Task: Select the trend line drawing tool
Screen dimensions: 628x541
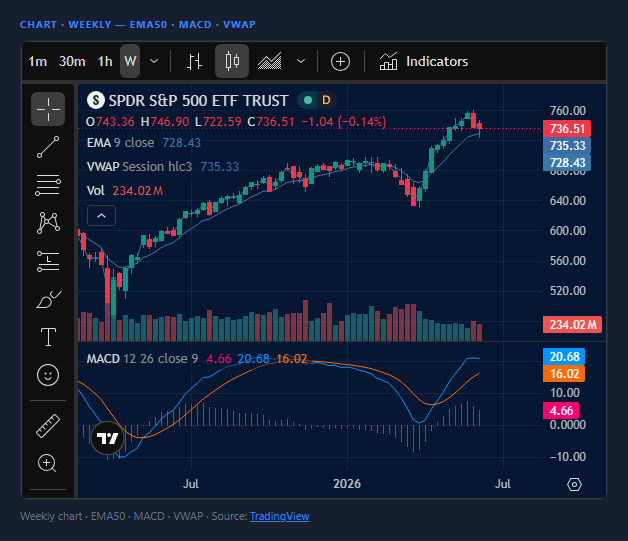Action: pos(48,147)
